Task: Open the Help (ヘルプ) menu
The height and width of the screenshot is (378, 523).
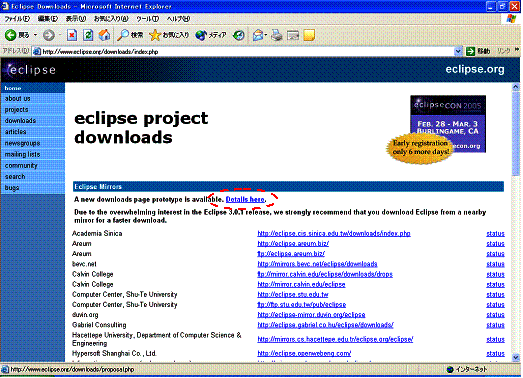Action: tap(178, 19)
